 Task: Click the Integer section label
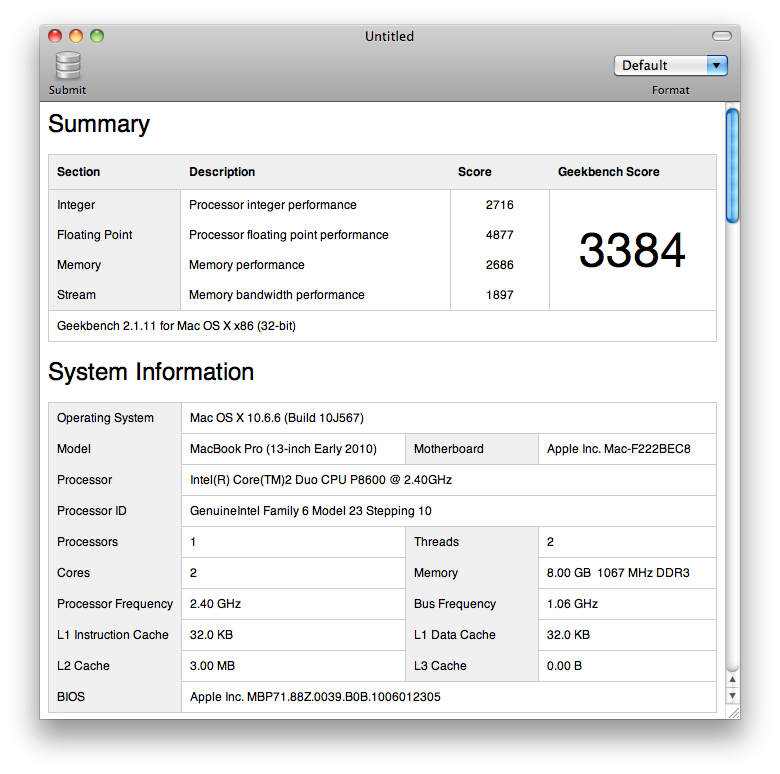[x=76, y=204]
